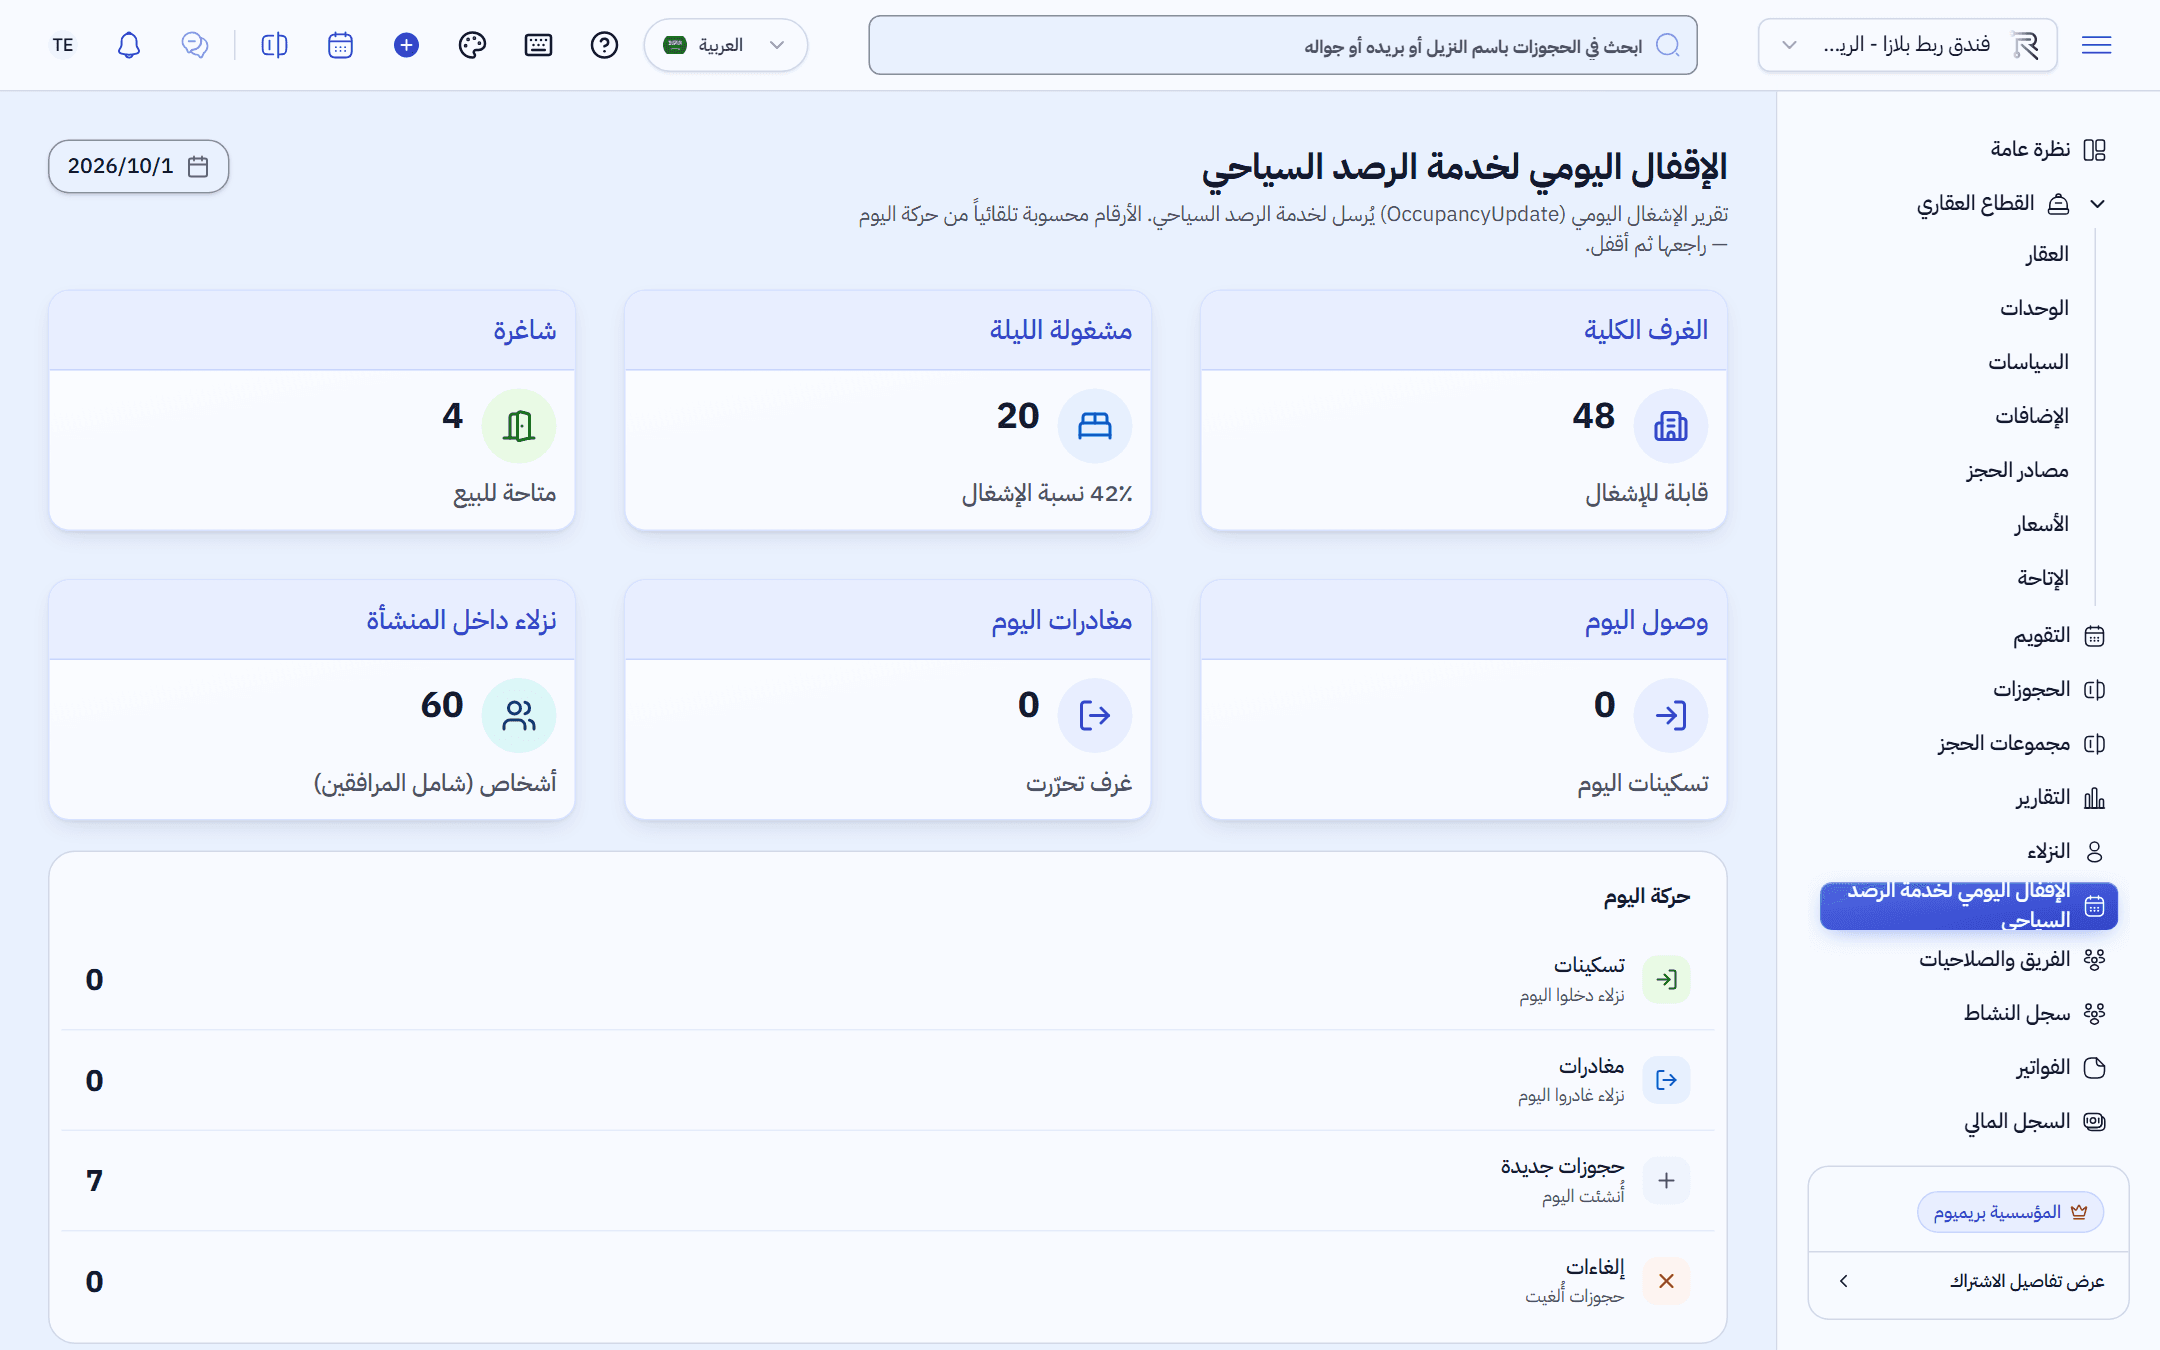Screen dimensions: 2160x1350
Task: Click the TE user avatar
Action: [x=63, y=45]
